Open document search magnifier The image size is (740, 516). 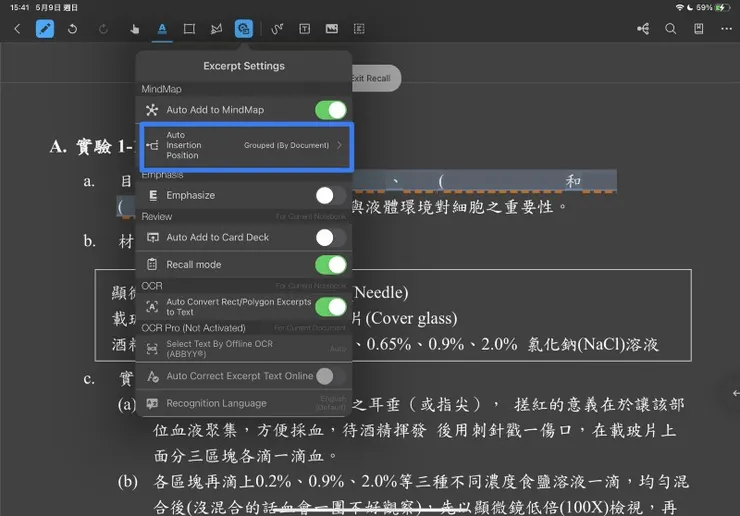671,29
